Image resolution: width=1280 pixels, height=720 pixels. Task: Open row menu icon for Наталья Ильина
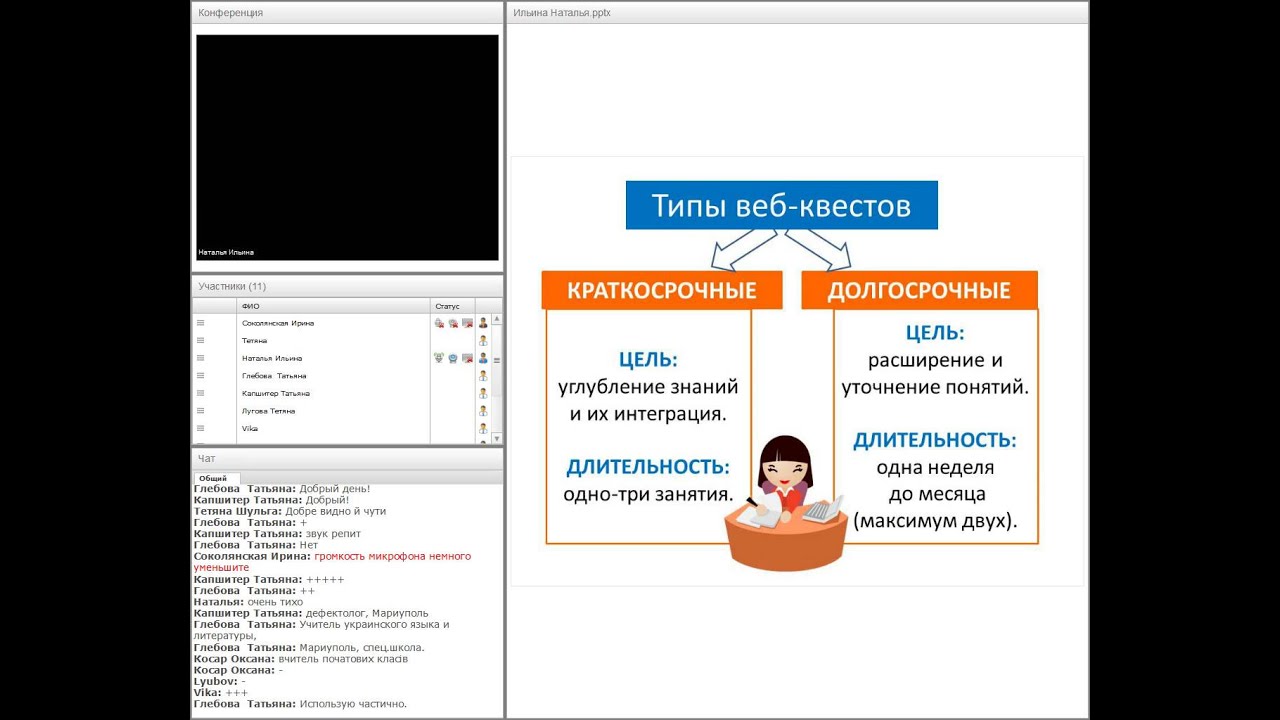point(200,358)
